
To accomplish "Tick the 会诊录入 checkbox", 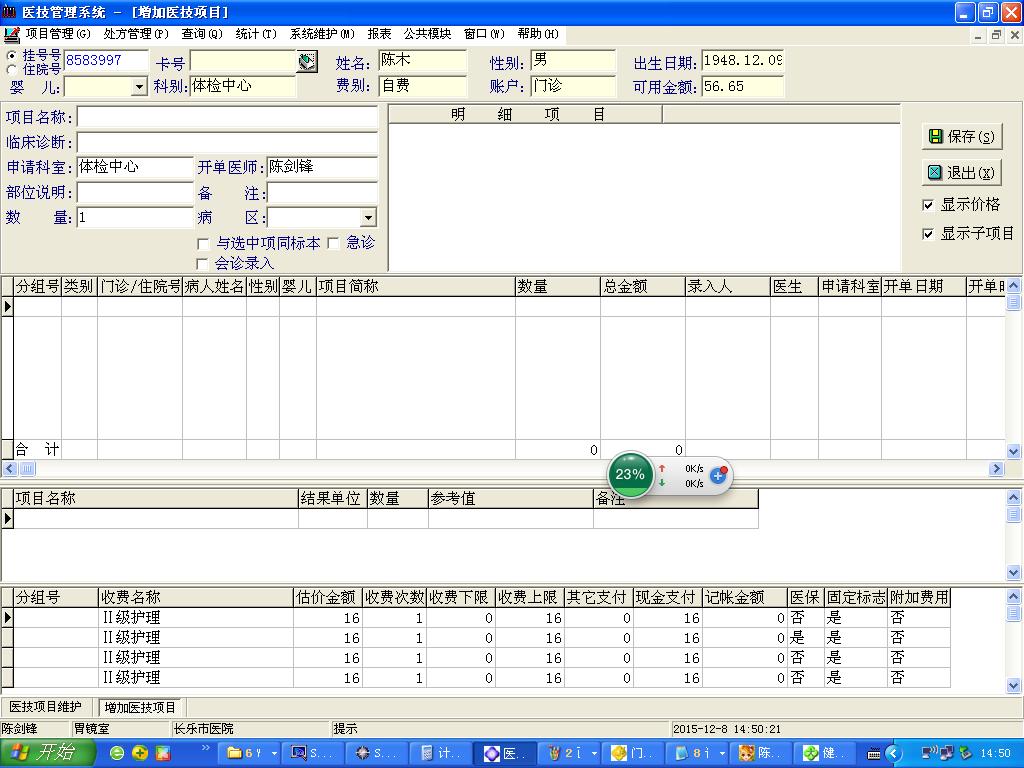I will point(203,264).
